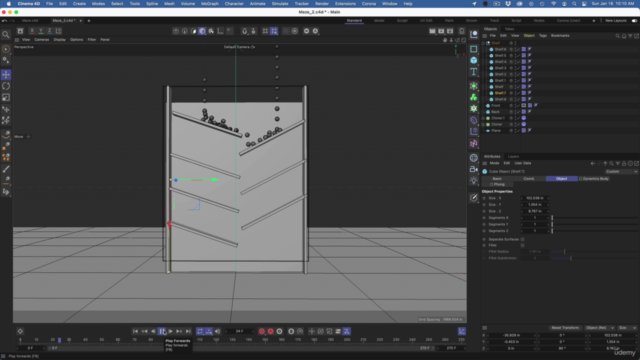
Task: Open the viewport Cameras menu
Action: [x=42, y=40]
